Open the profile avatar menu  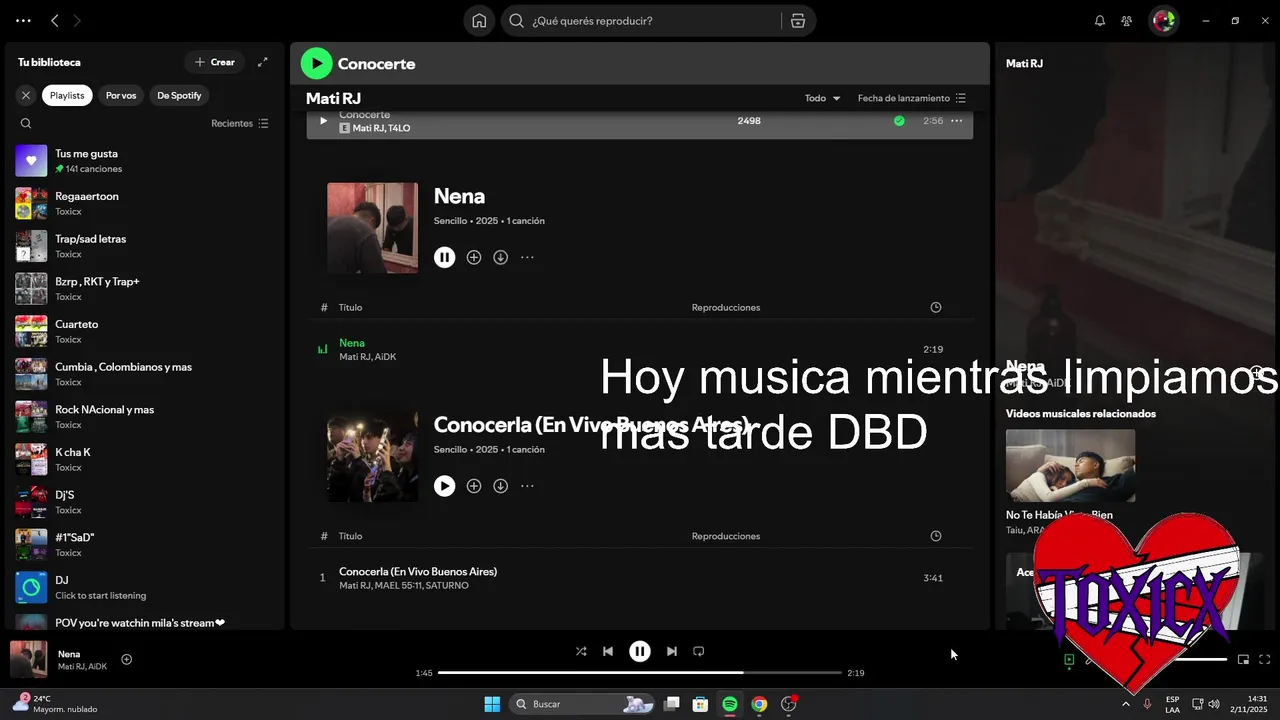[x=1163, y=21]
